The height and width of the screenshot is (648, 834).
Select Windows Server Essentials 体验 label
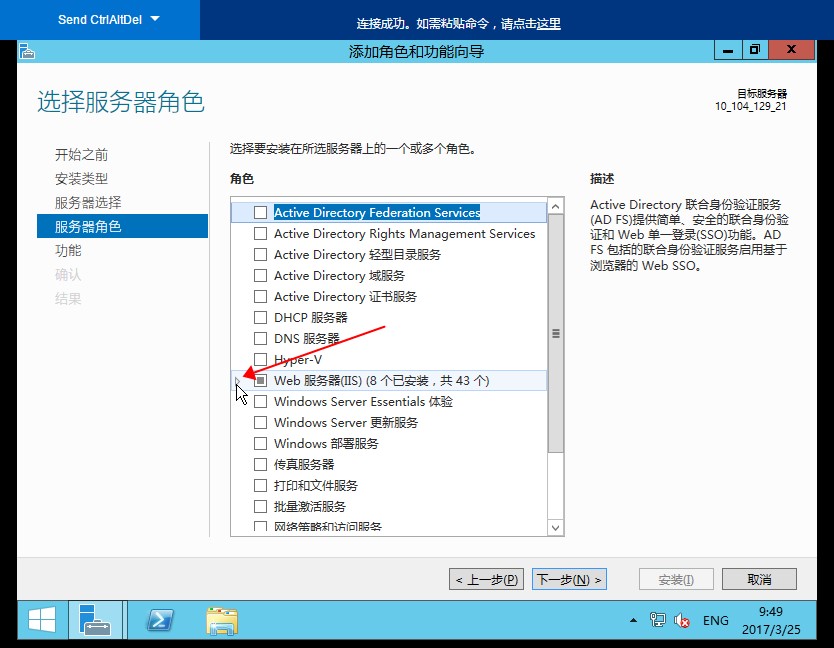click(363, 402)
